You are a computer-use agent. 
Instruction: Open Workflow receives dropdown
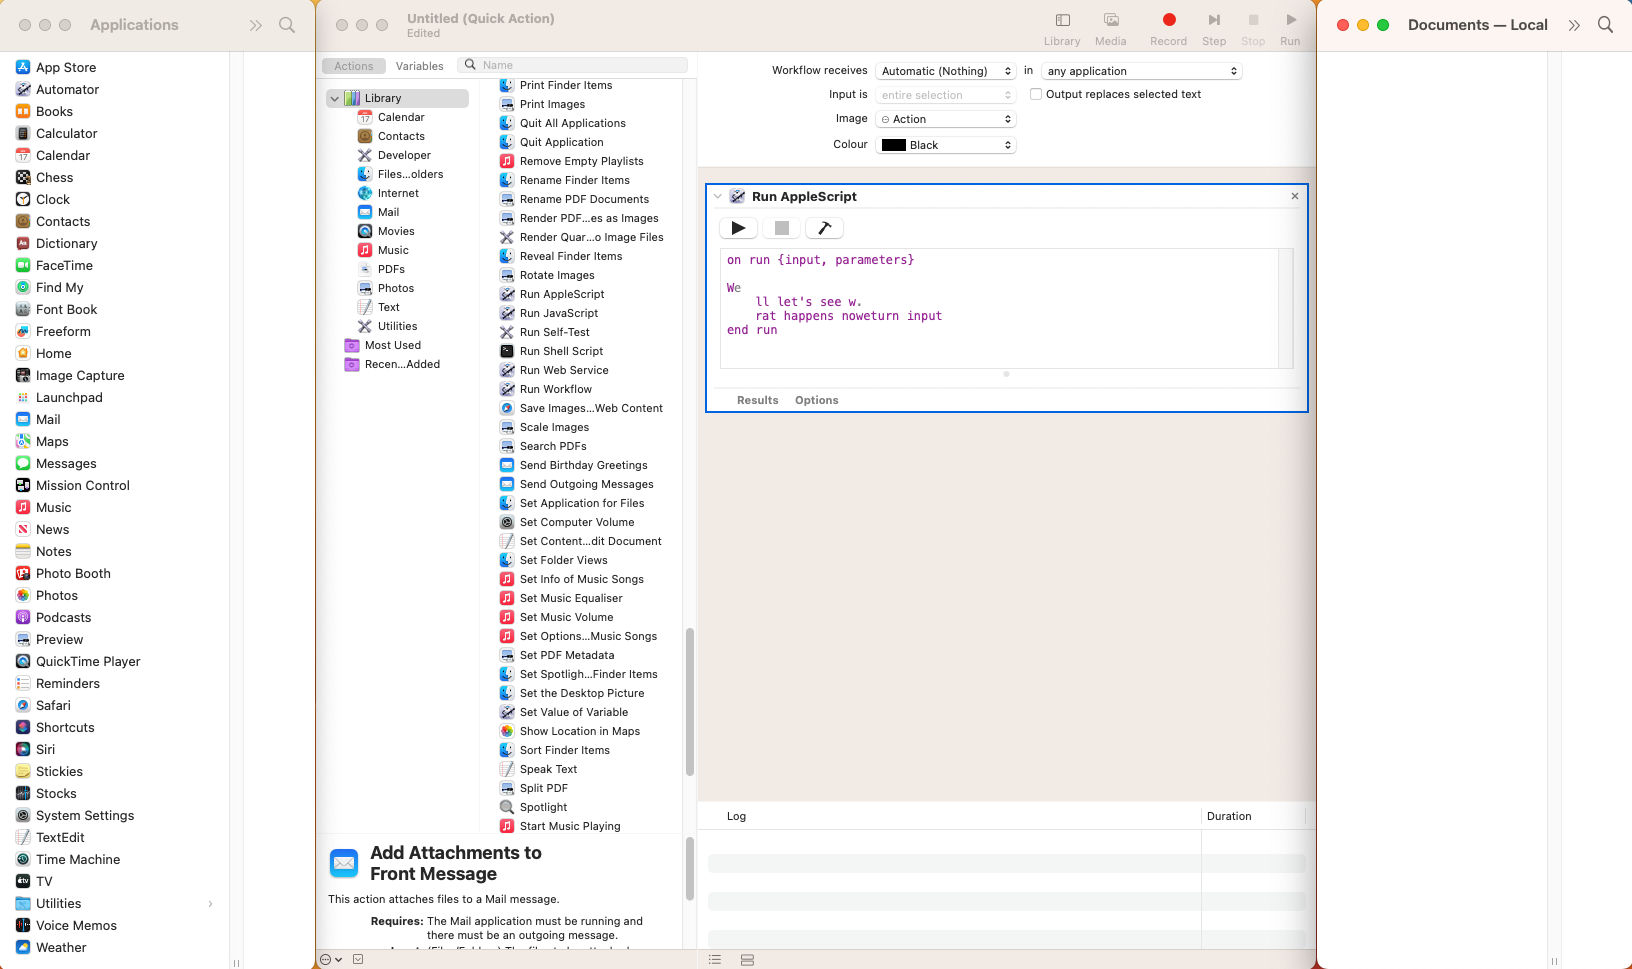[x=946, y=71]
